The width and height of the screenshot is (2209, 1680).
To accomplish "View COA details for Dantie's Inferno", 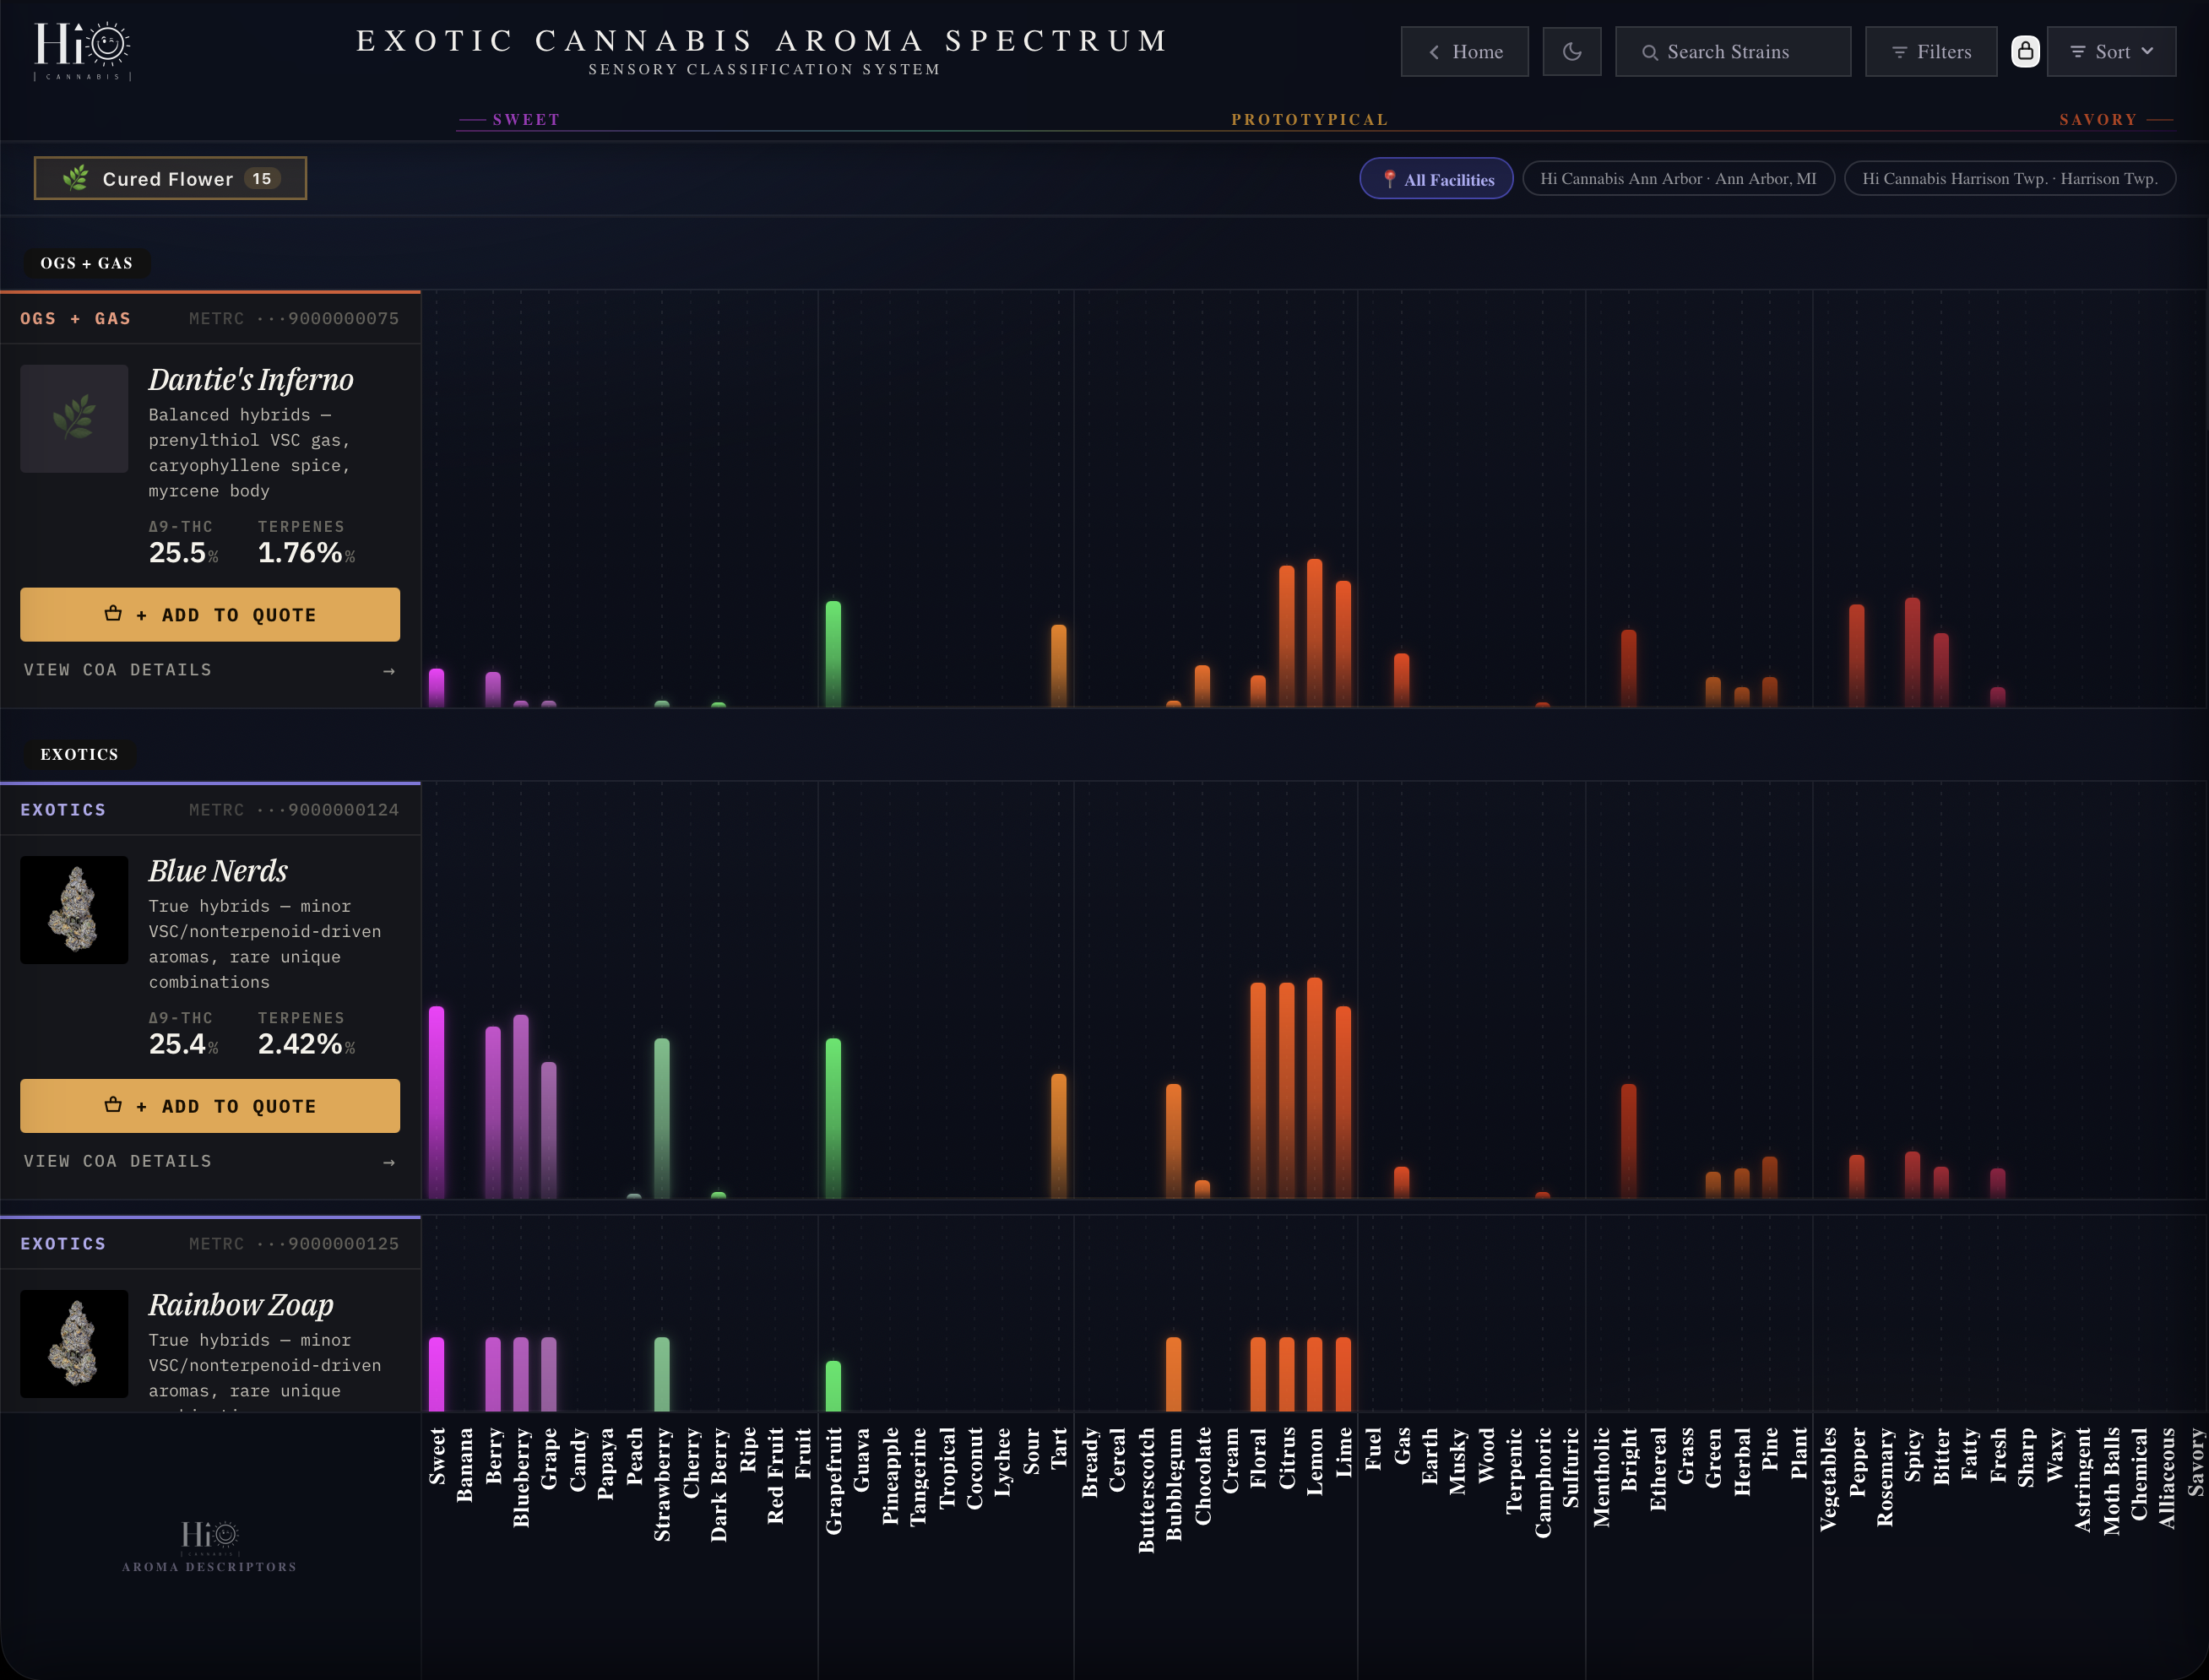I will [x=210, y=670].
